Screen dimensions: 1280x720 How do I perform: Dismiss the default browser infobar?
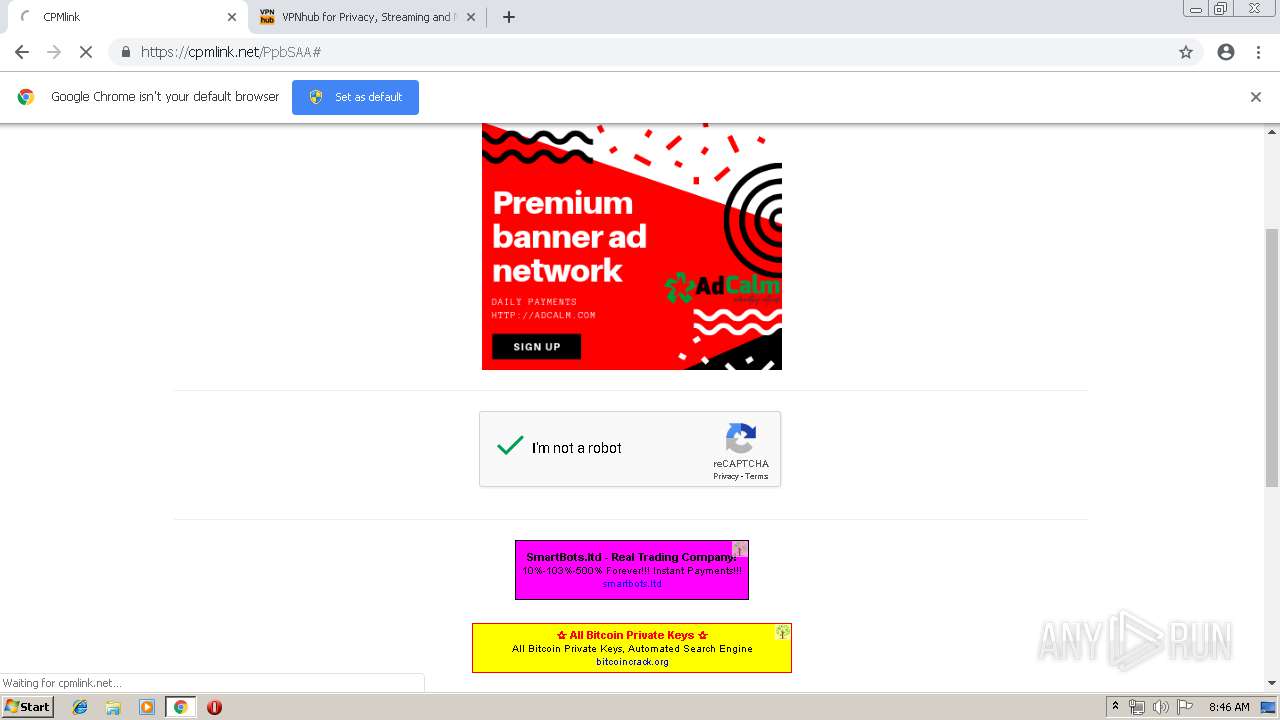pyautogui.click(x=1256, y=97)
